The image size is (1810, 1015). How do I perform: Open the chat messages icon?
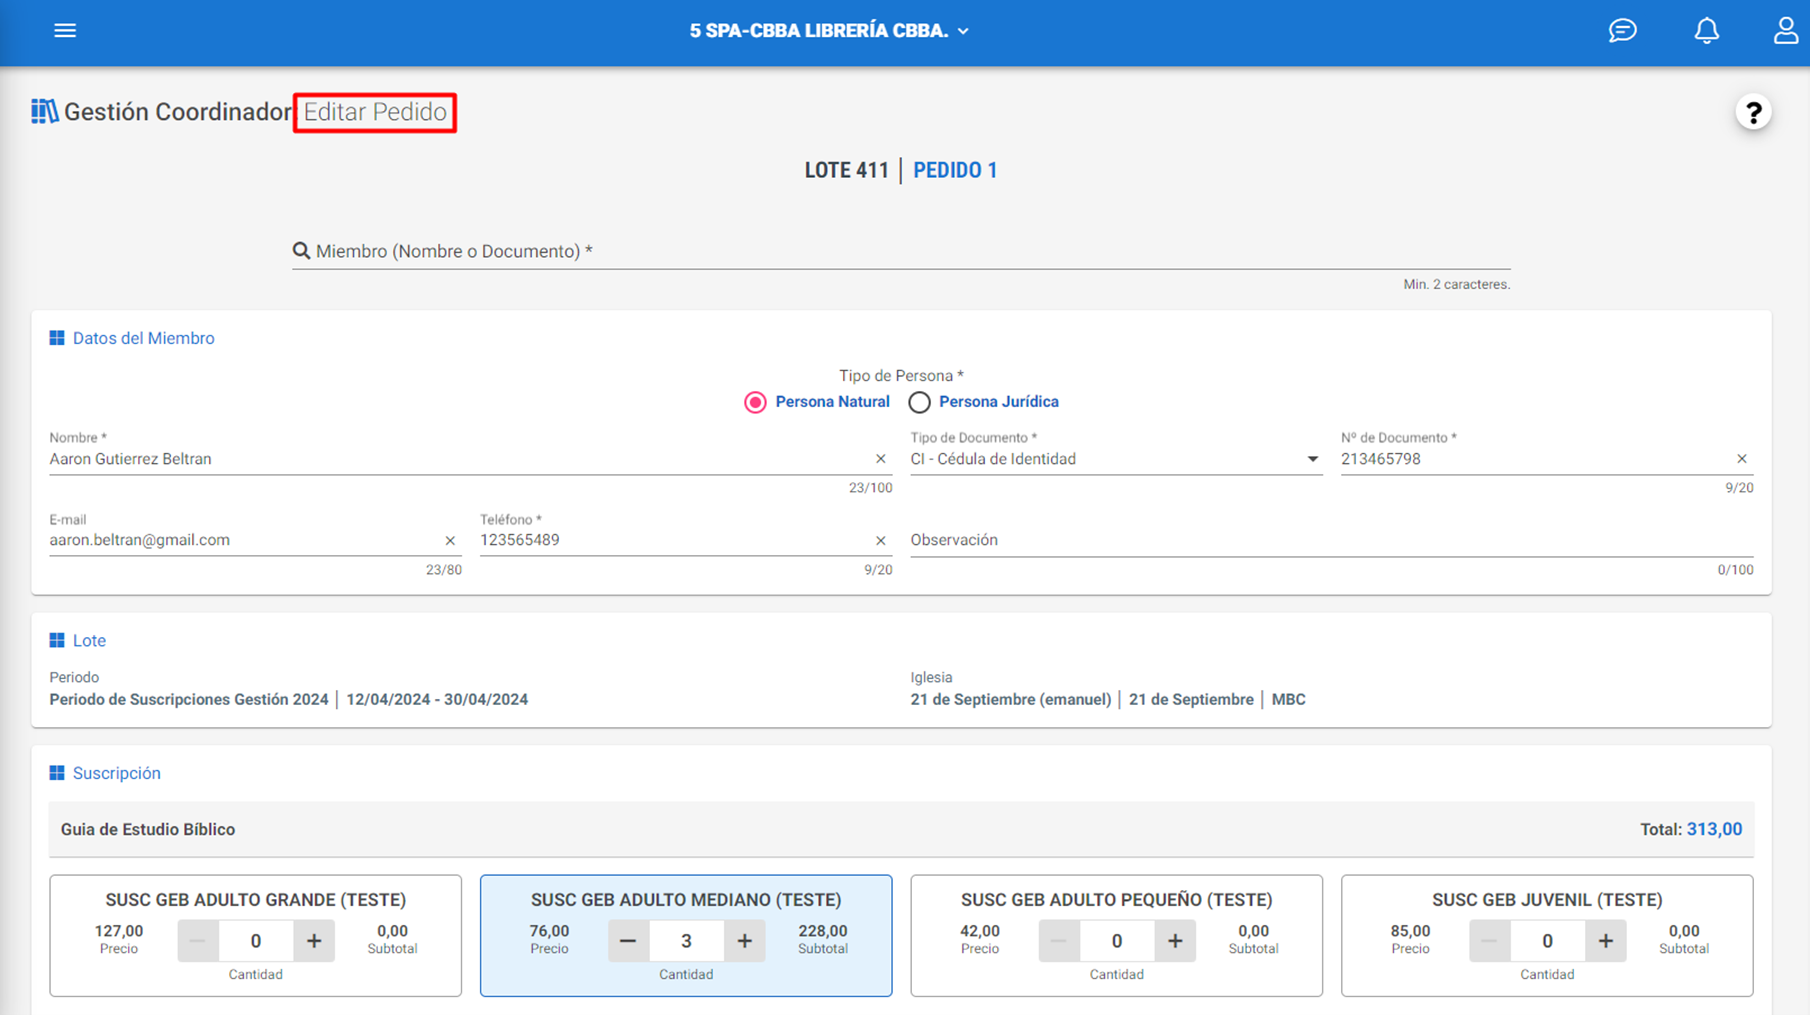click(1622, 31)
